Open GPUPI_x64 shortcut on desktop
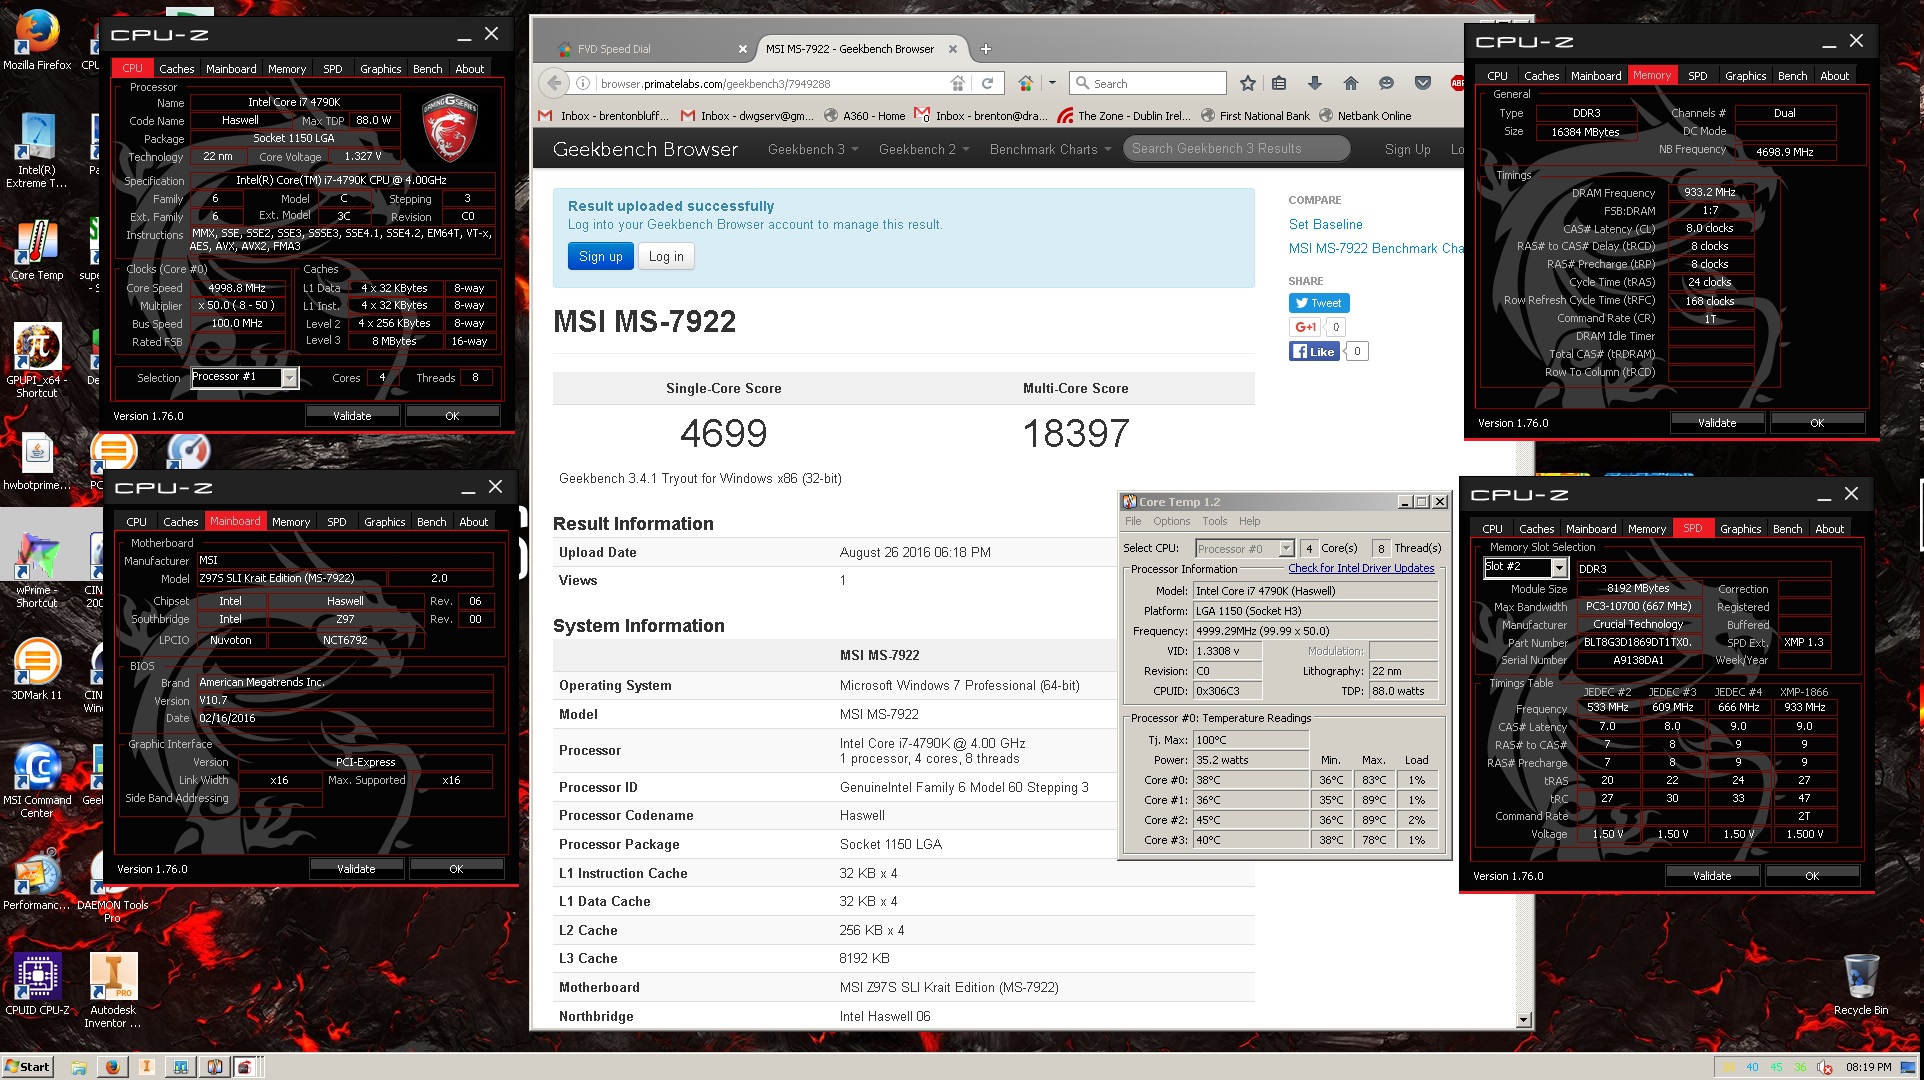 coord(37,361)
